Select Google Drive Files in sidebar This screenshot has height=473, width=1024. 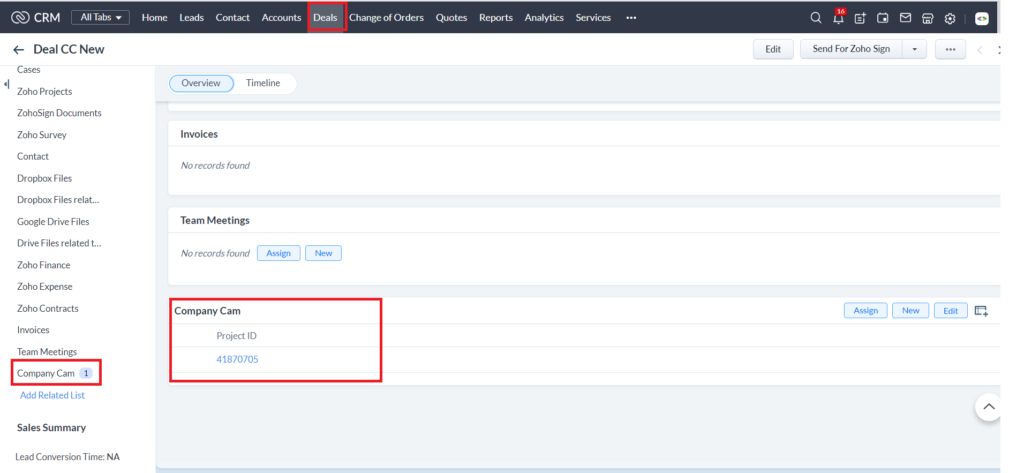(x=53, y=221)
